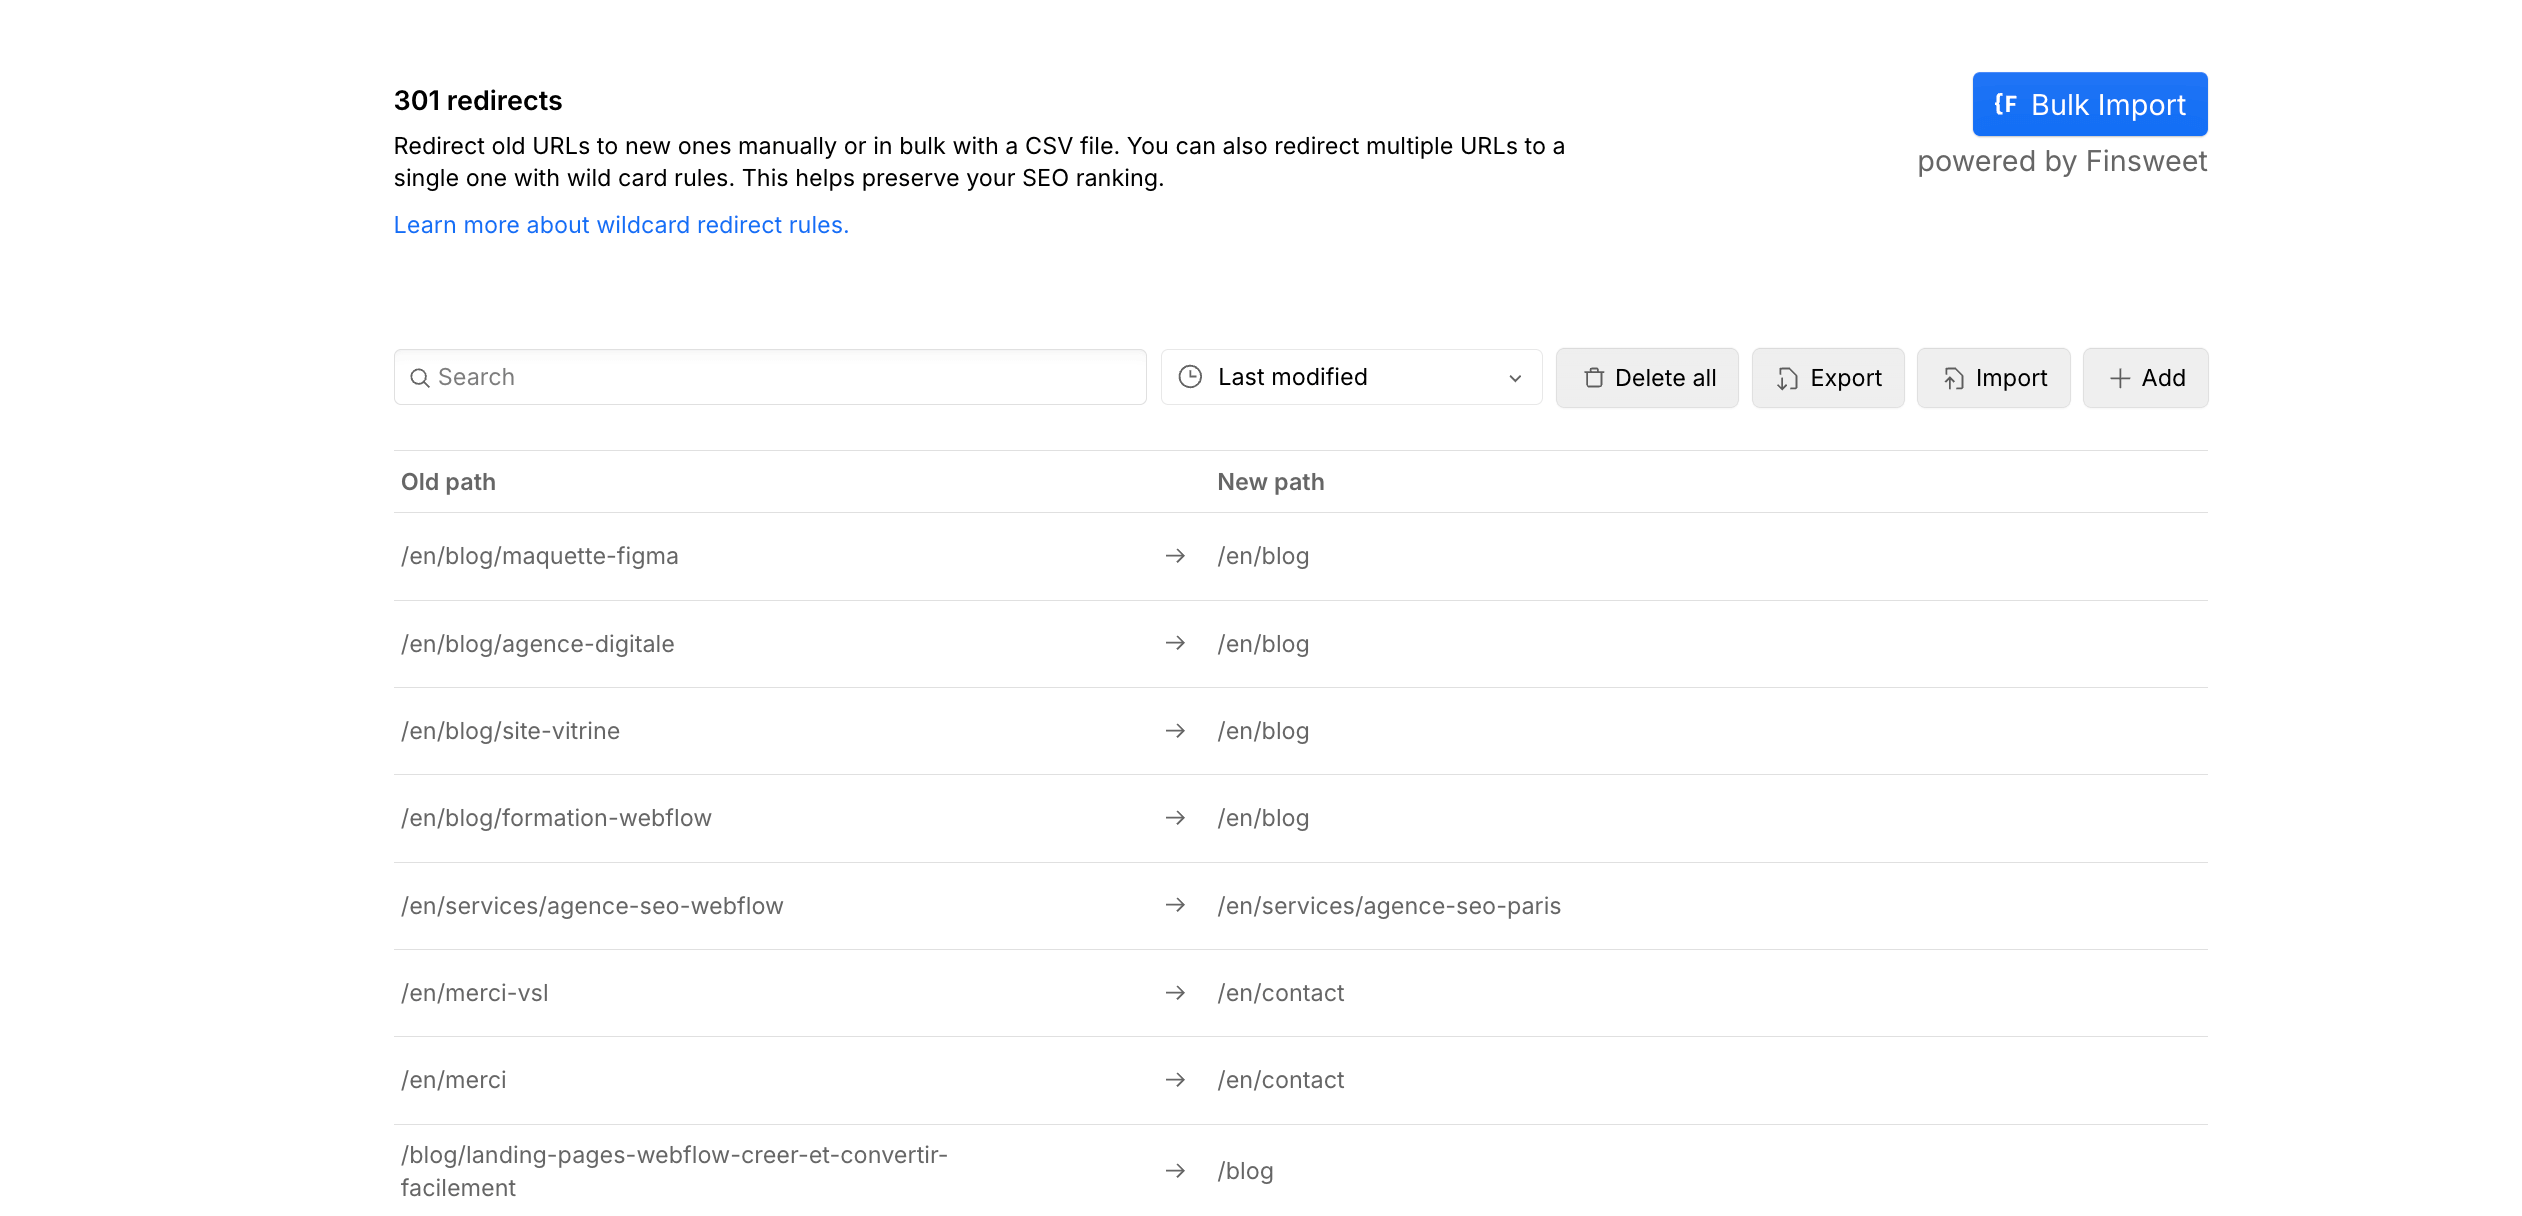This screenshot has width=2522, height=1216.
Task: Expand the sort dropdown chevron
Action: [1514, 378]
